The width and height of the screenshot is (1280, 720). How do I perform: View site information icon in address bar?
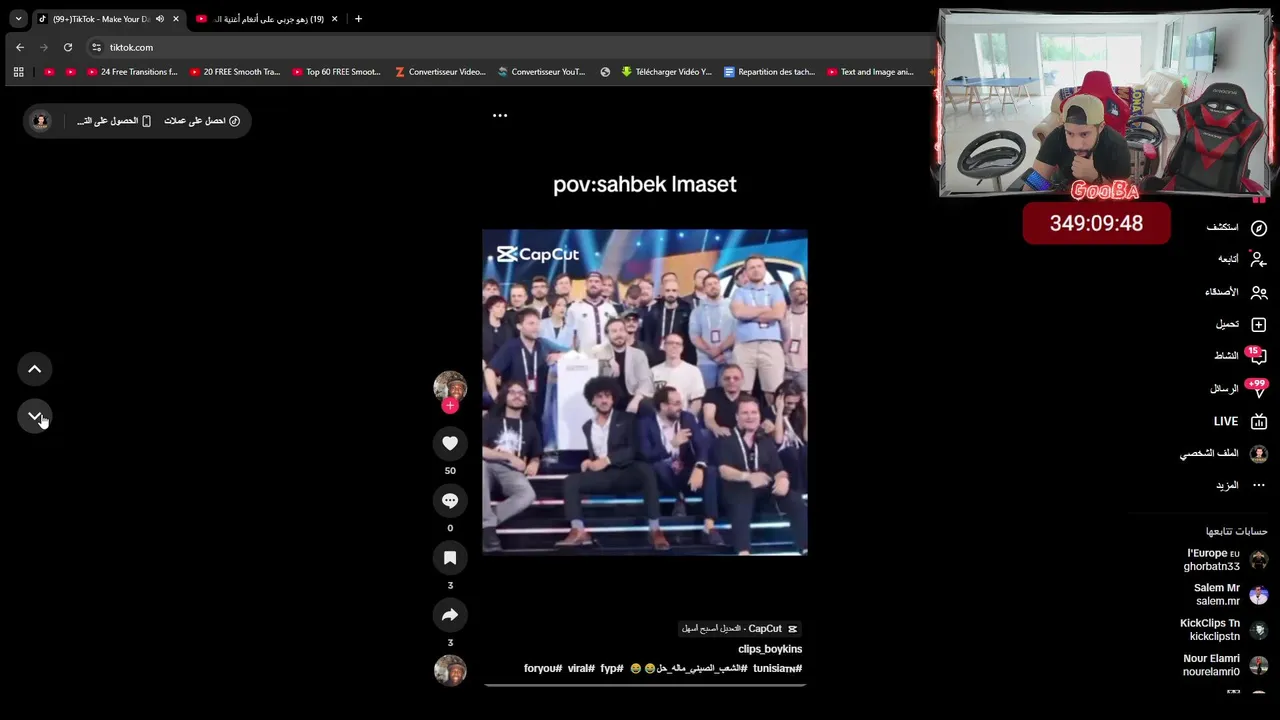96,47
